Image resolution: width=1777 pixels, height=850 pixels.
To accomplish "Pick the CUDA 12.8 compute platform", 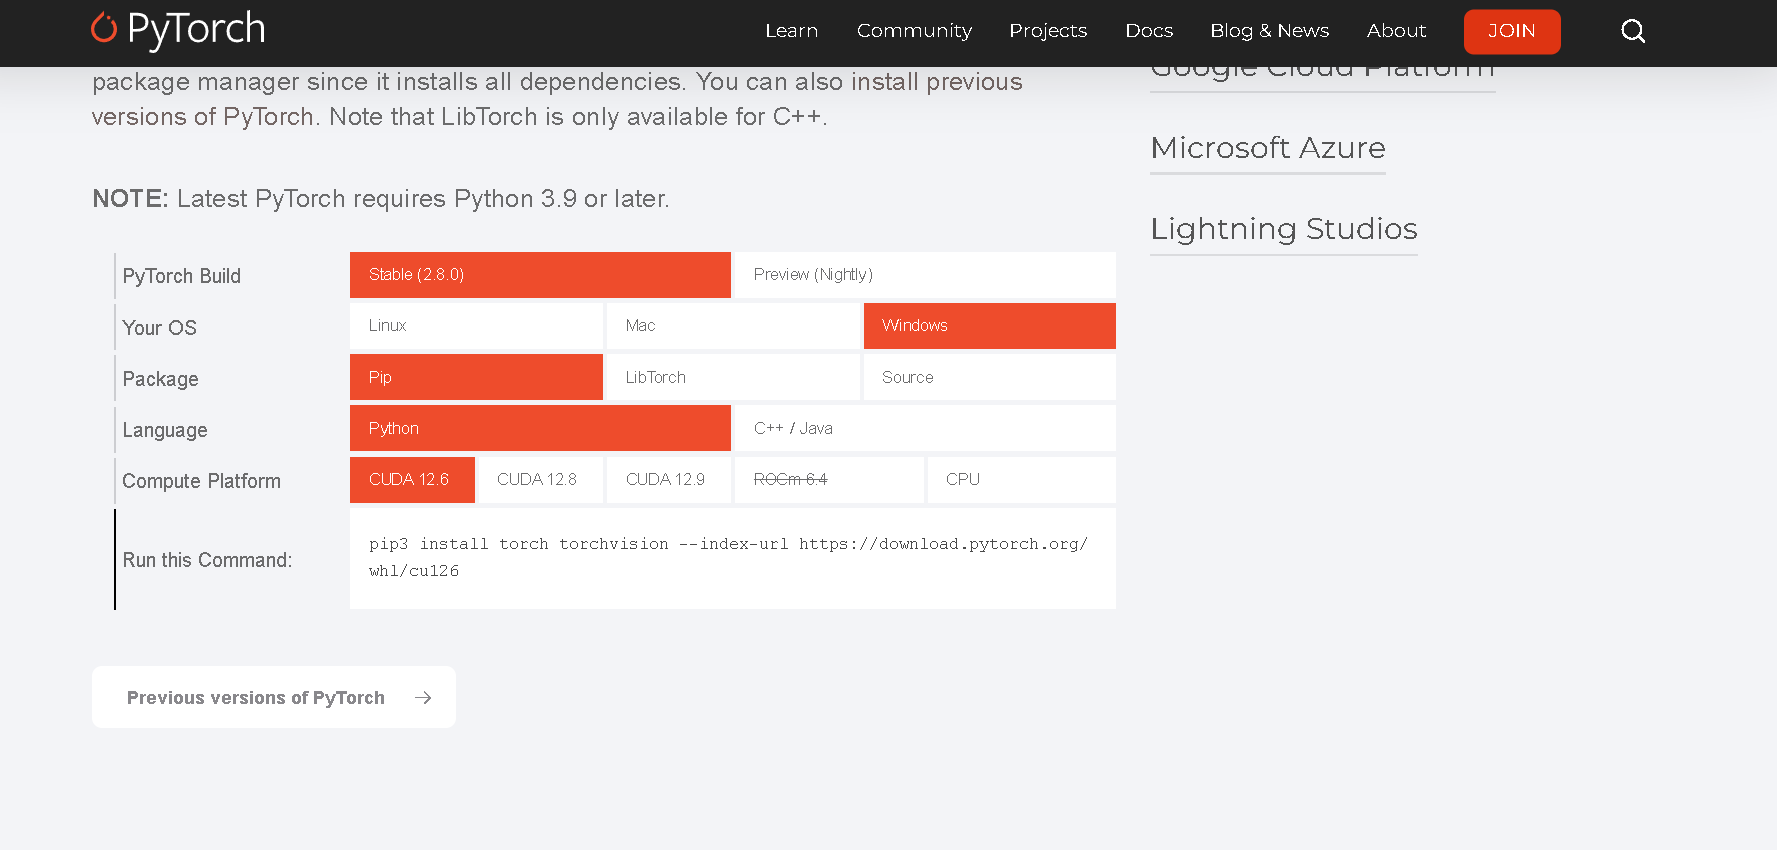I will [x=541, y=480].
